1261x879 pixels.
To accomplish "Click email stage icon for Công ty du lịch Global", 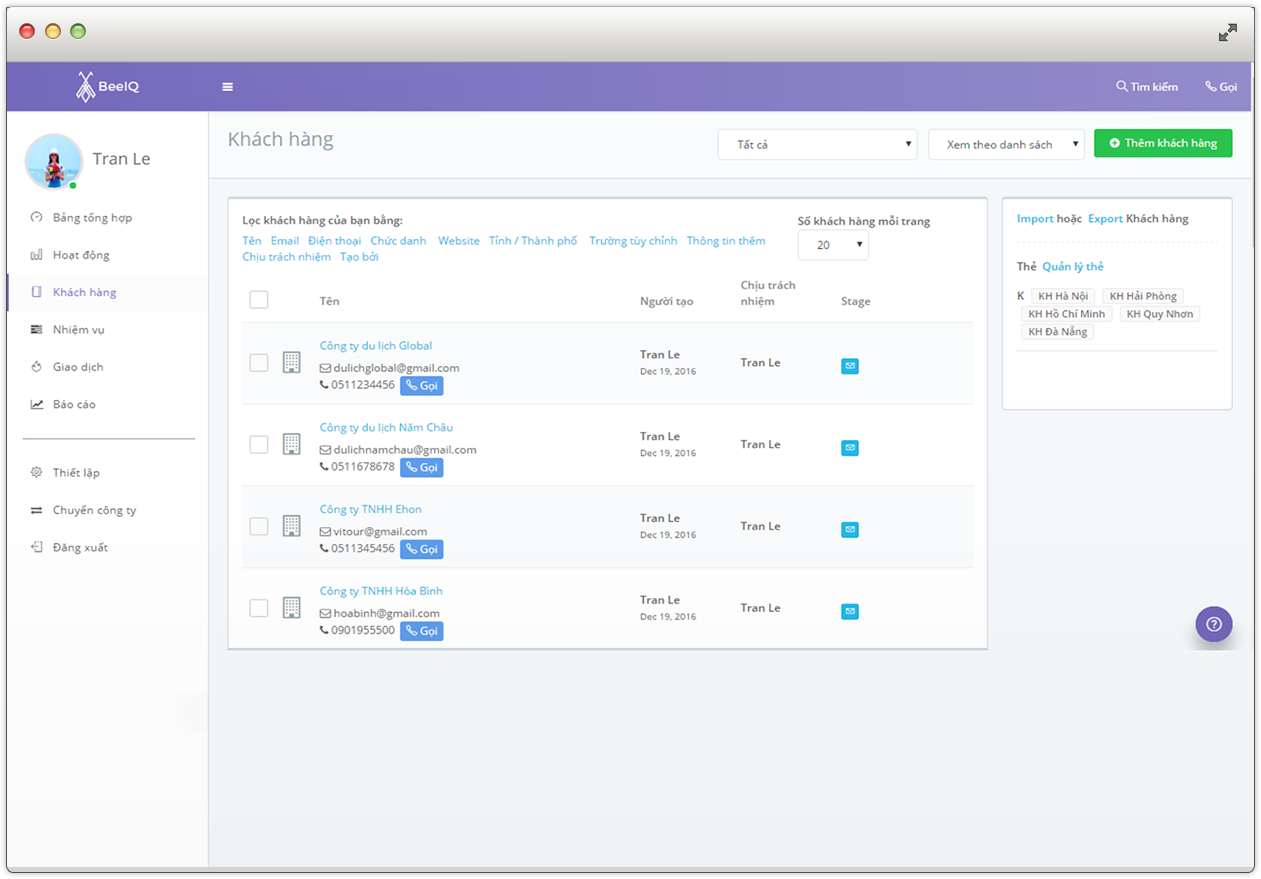I will point(849,366).
